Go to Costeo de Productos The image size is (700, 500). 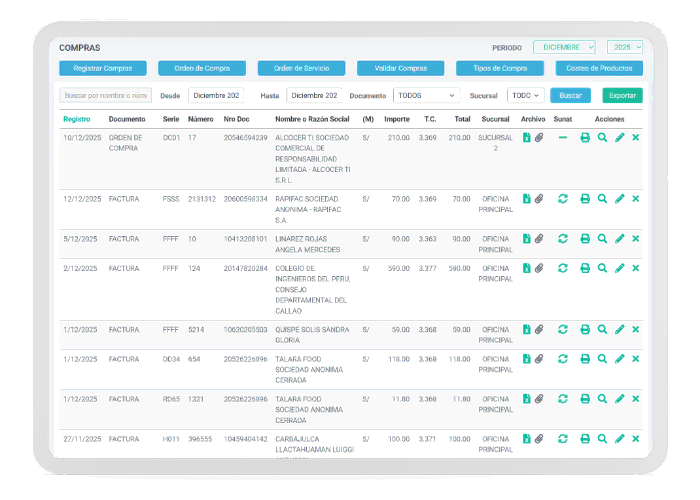pos(599,69)
